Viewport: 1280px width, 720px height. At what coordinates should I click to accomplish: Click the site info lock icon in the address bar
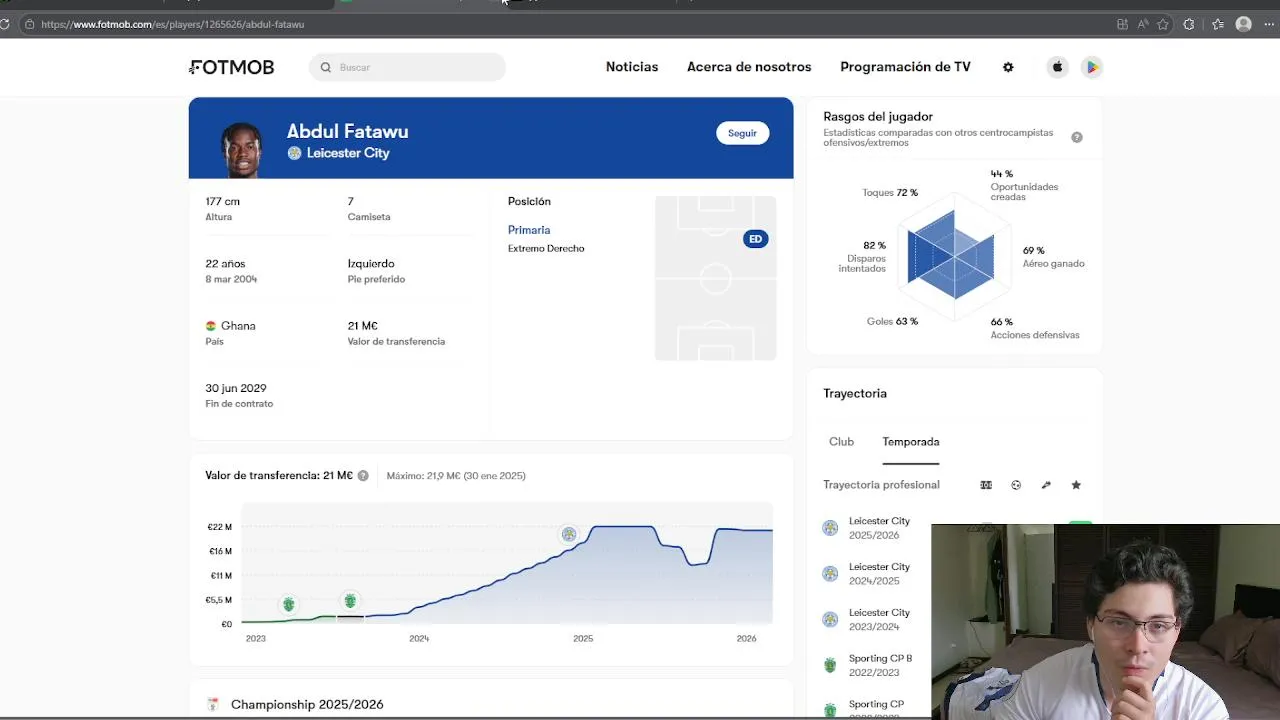pyautogui.click(x=29, y=24)
